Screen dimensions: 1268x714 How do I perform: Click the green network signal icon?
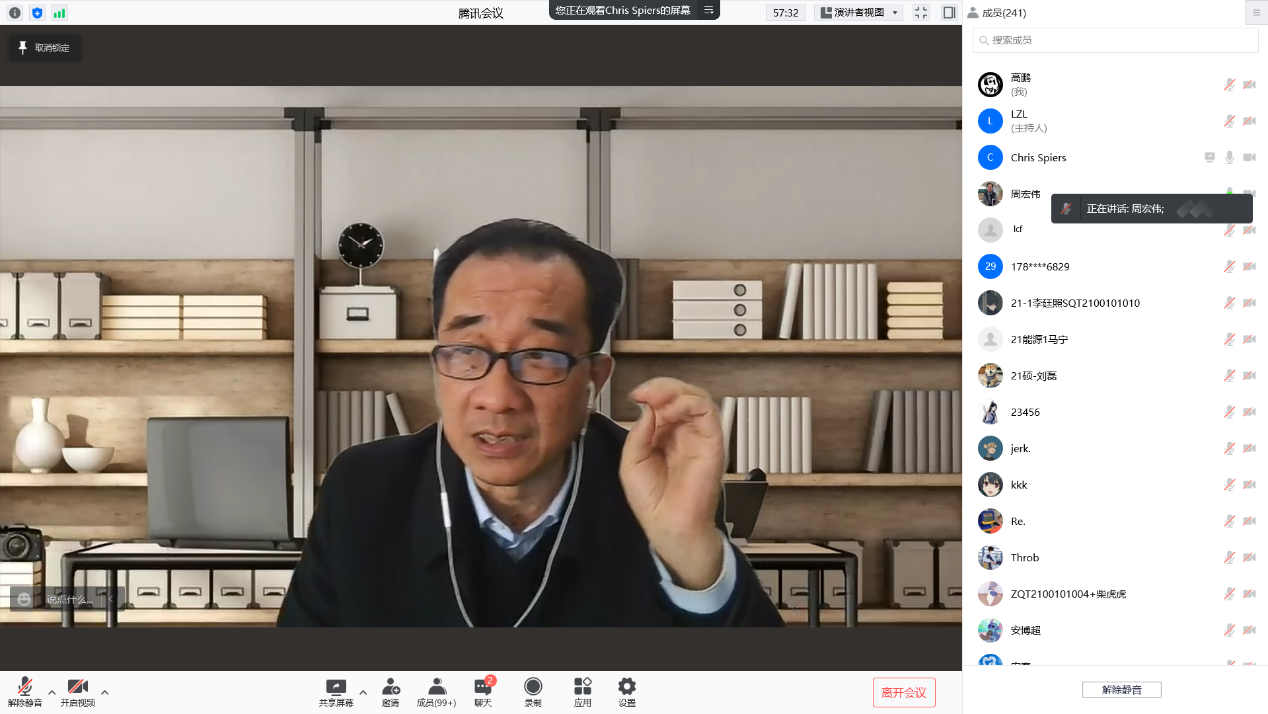click(59, 13)
